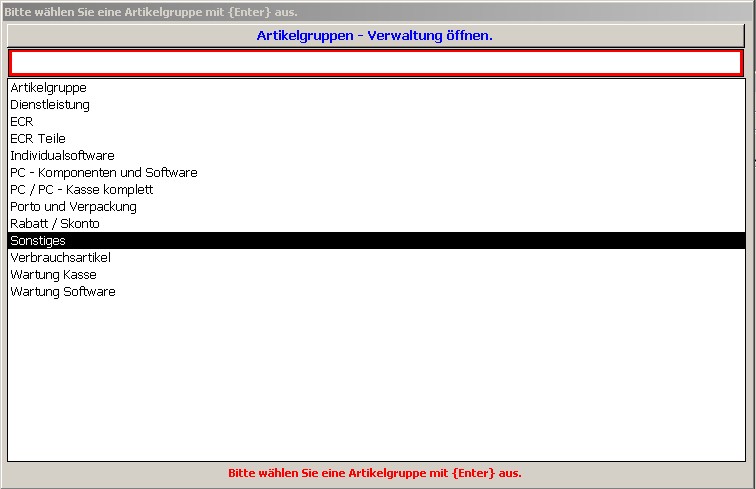Click empty list space below Wartung Software
The height and width of the screenshot is (489, 756).
375,380
